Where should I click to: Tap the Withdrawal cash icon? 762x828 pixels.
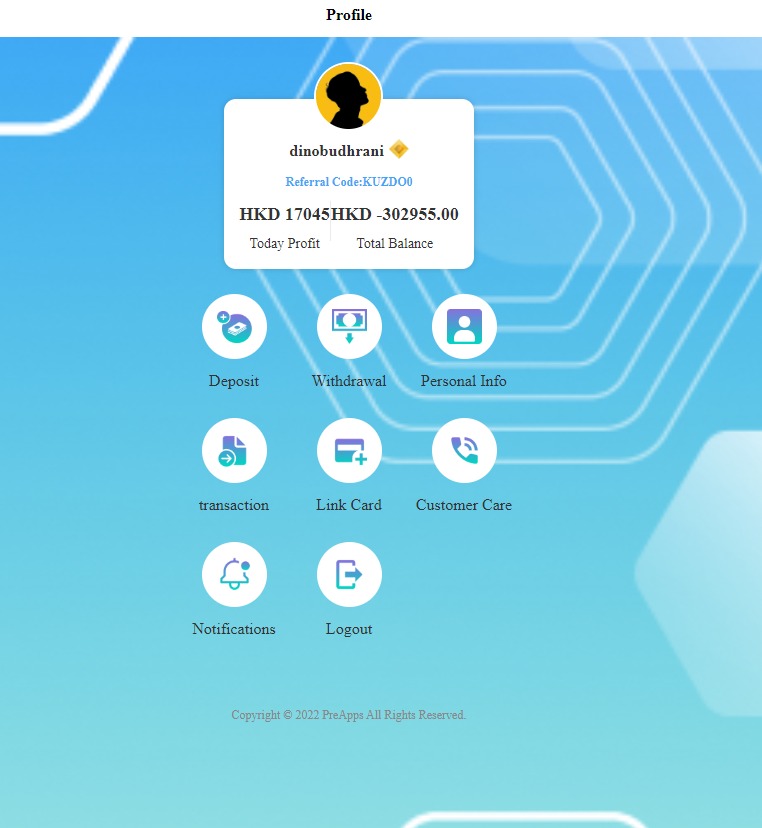point(349,326)
